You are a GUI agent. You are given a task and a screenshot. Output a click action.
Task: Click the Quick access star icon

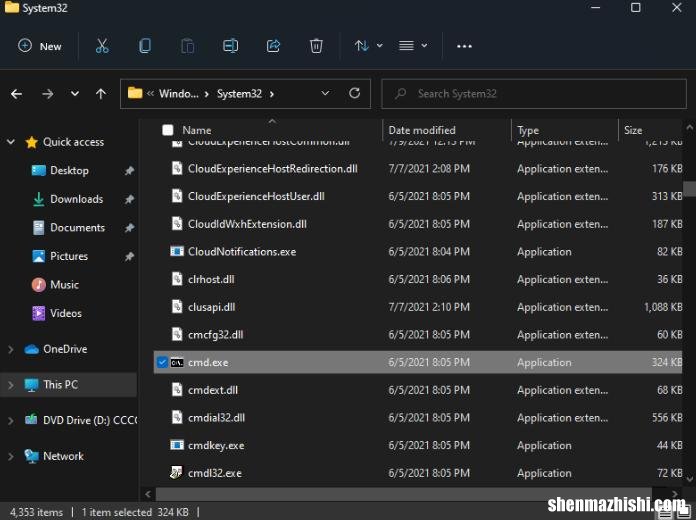pos(32,142)
